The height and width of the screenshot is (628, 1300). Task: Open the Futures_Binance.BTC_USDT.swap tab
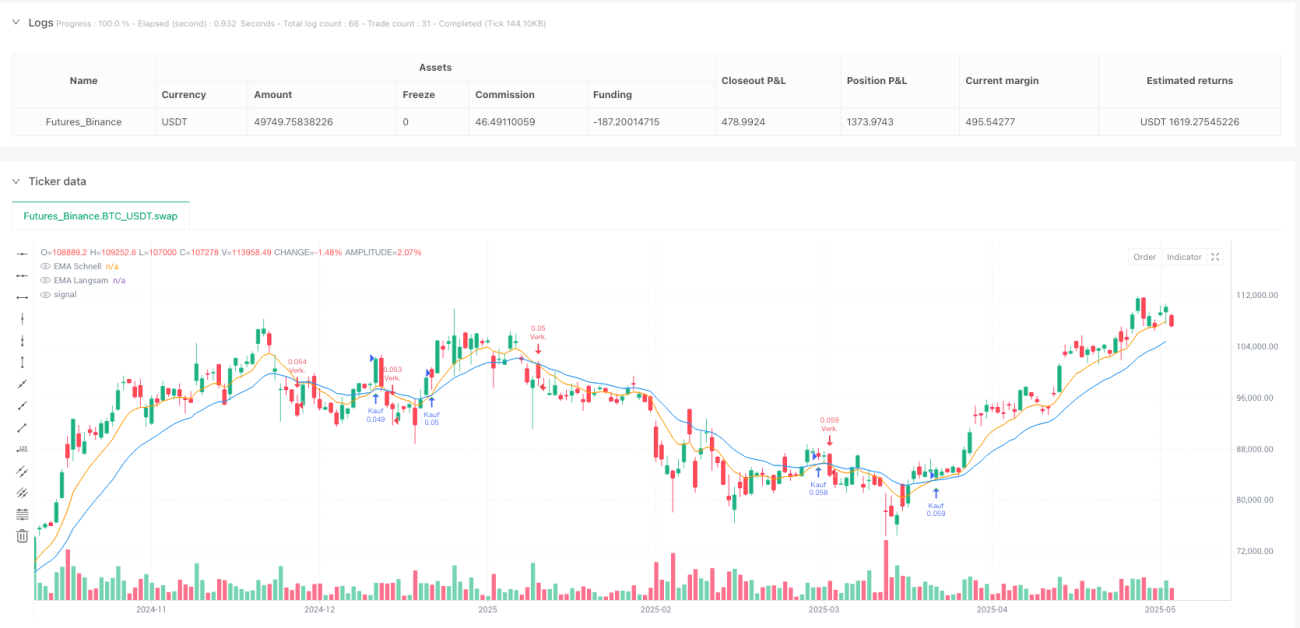[100, 216]
